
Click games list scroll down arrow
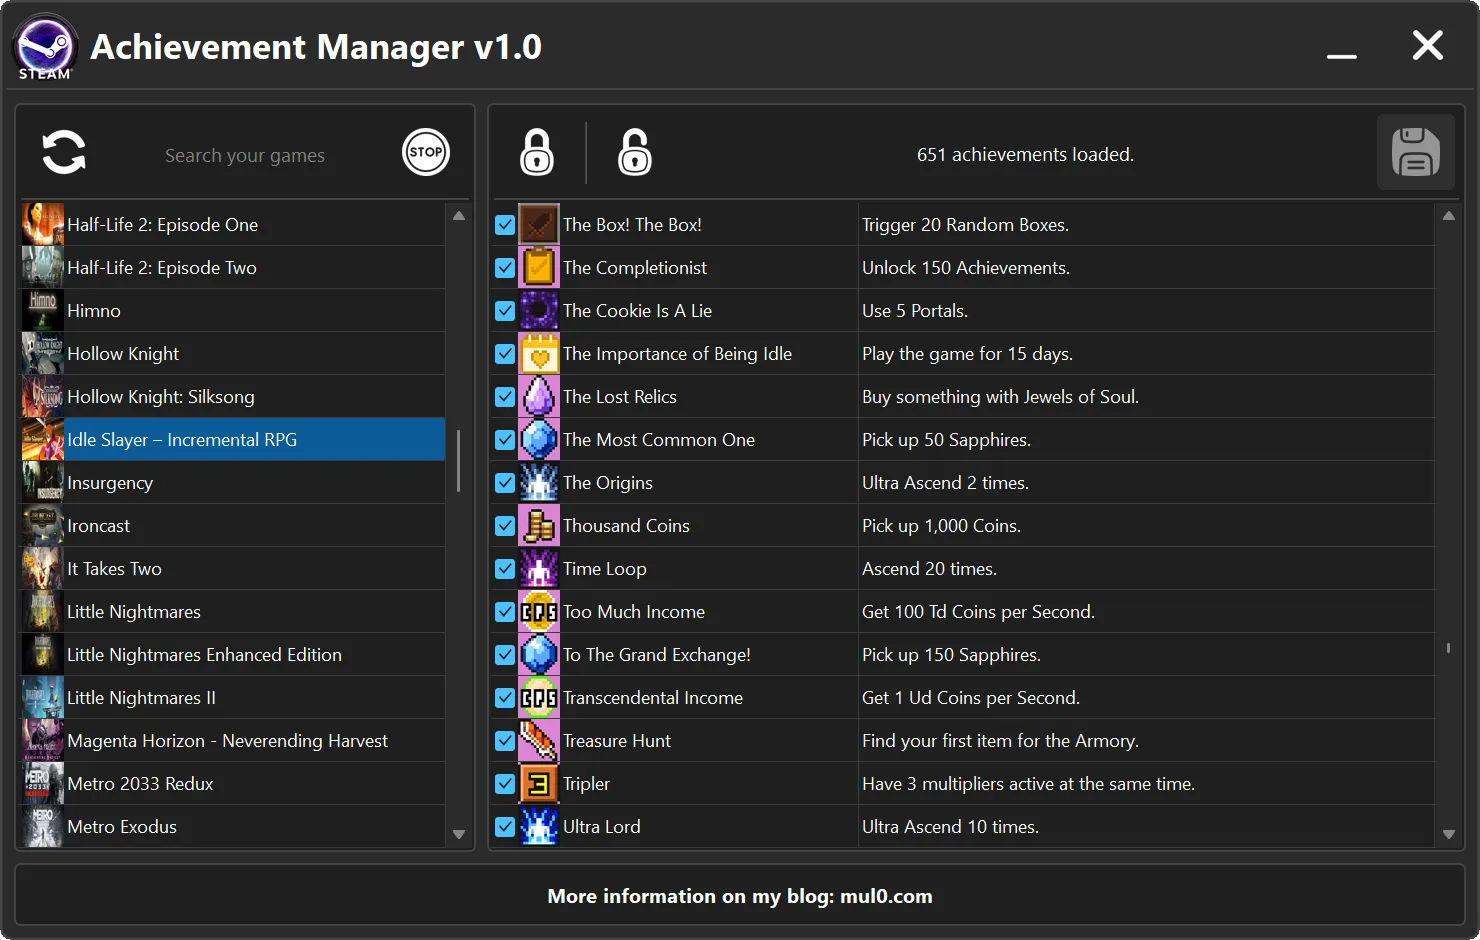coord(459,834)
